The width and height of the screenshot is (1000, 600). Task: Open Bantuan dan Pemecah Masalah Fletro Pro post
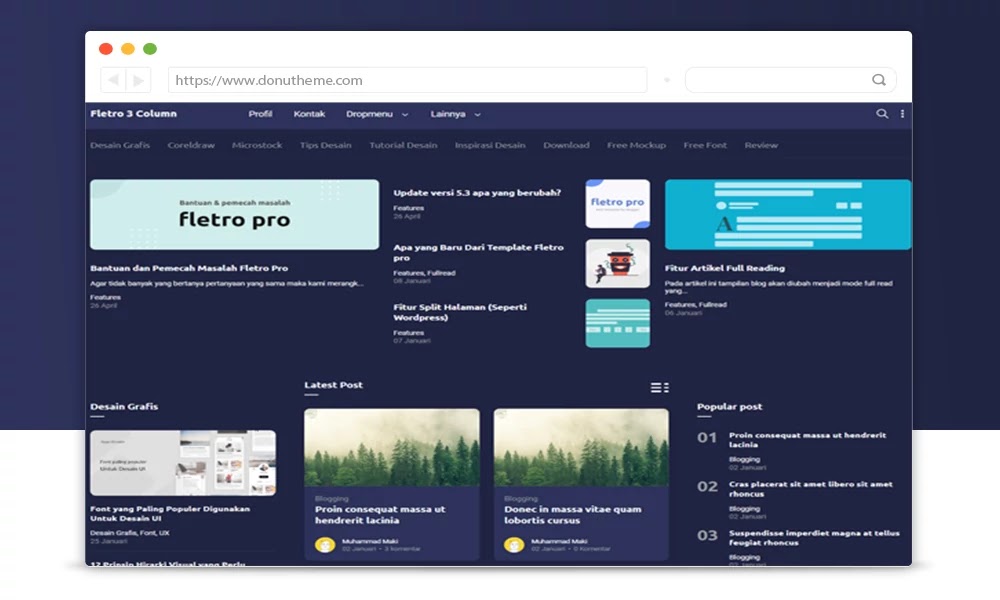[x=189, y=268]
